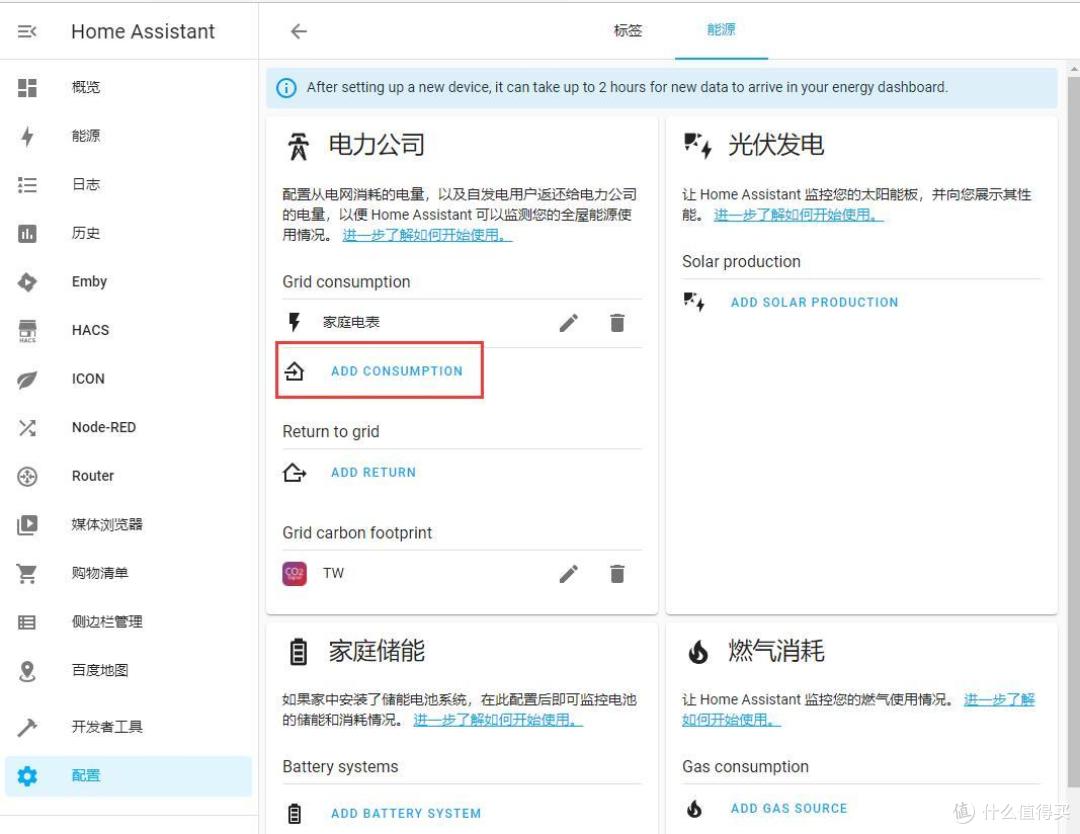Open the 光伏发电 learn-more link
Image resolution: width=1080 pixels, height=834 pixels.
pyautogui.click(x=798, y=216)
